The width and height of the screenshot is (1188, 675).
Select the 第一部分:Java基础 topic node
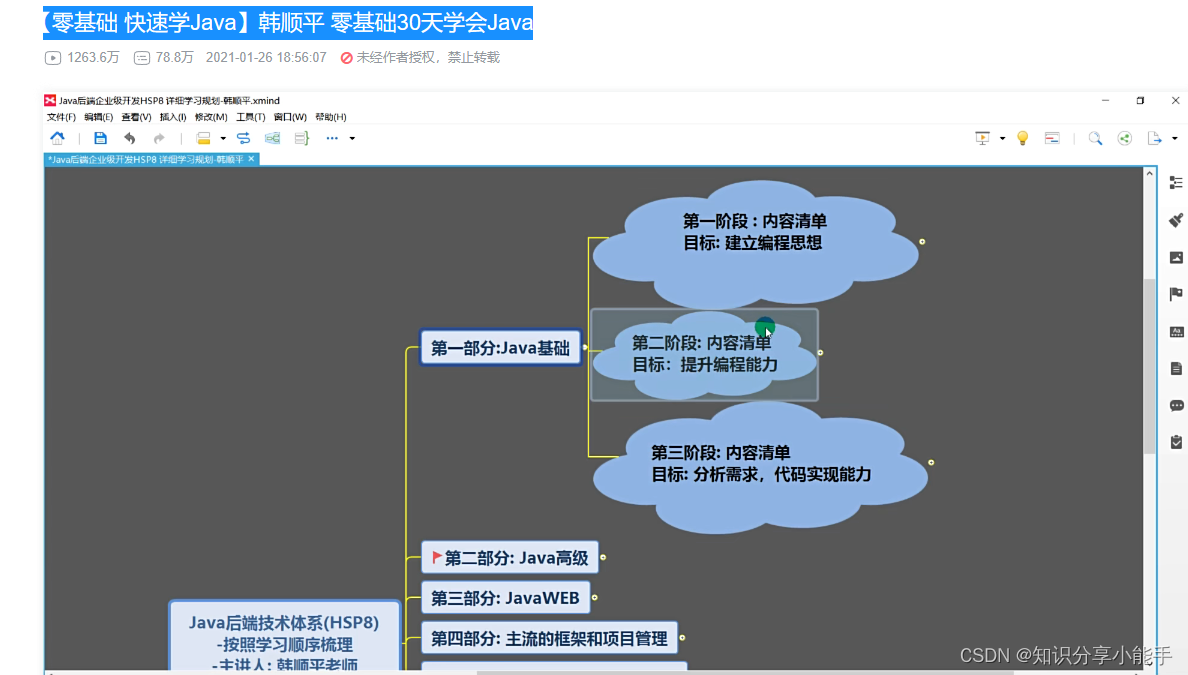(x=500, y=348)
